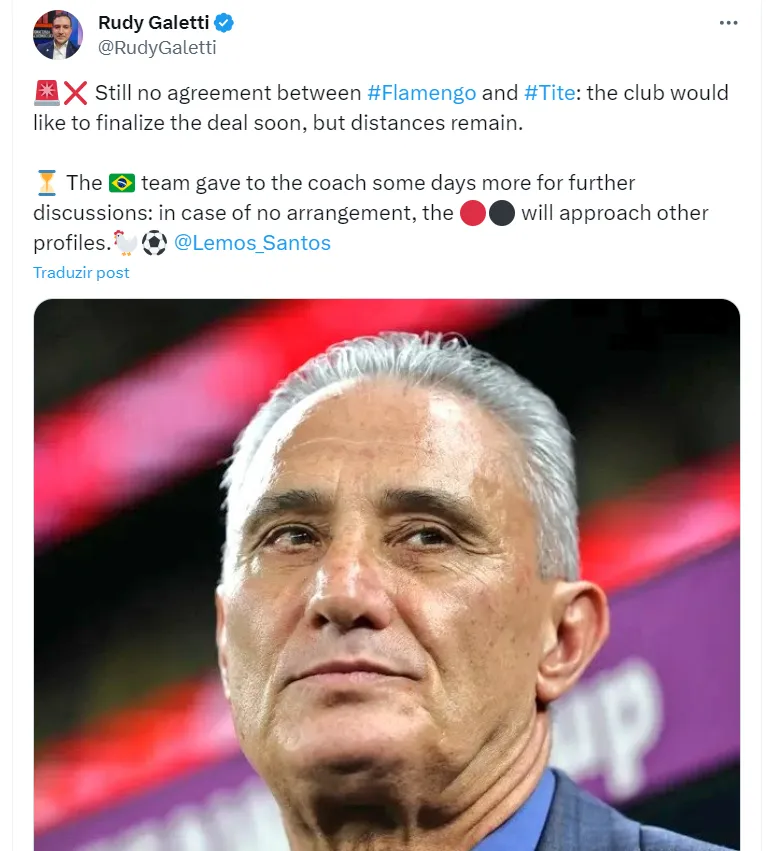The image size is (766, 851).
Task: Click the blue verified badge
Action: click(x=226, y=23)
